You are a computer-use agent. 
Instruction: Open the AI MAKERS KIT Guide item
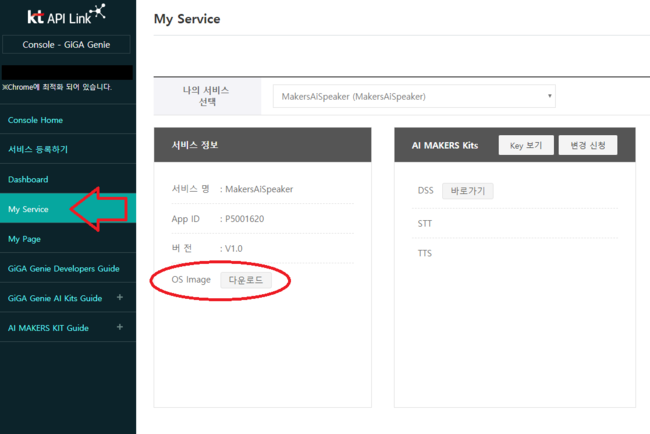pyautogui.click(x=48, y=328)
